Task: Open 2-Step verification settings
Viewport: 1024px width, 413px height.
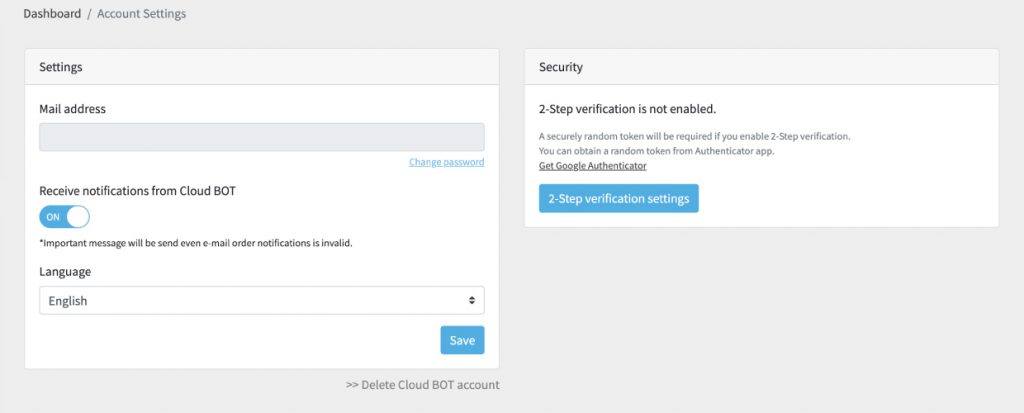Action: 618,199
